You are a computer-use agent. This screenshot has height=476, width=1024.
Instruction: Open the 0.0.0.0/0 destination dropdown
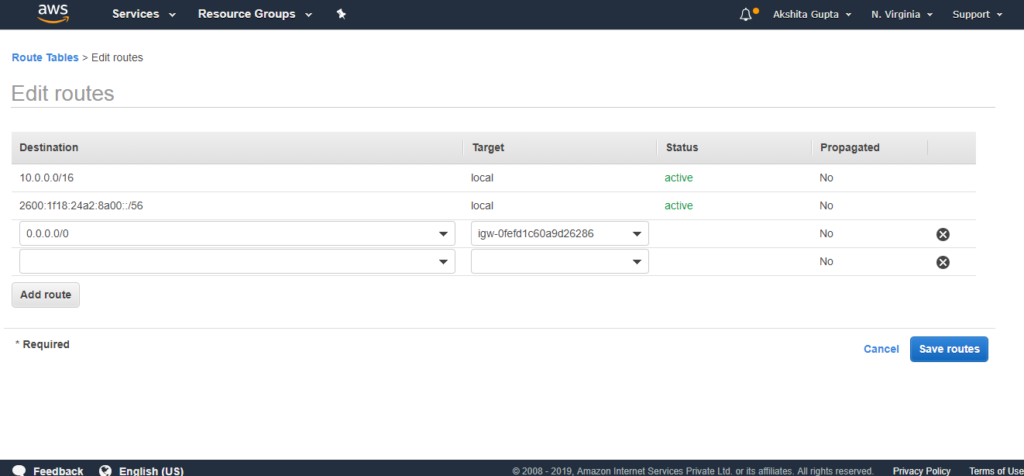[x=237, y=234]
